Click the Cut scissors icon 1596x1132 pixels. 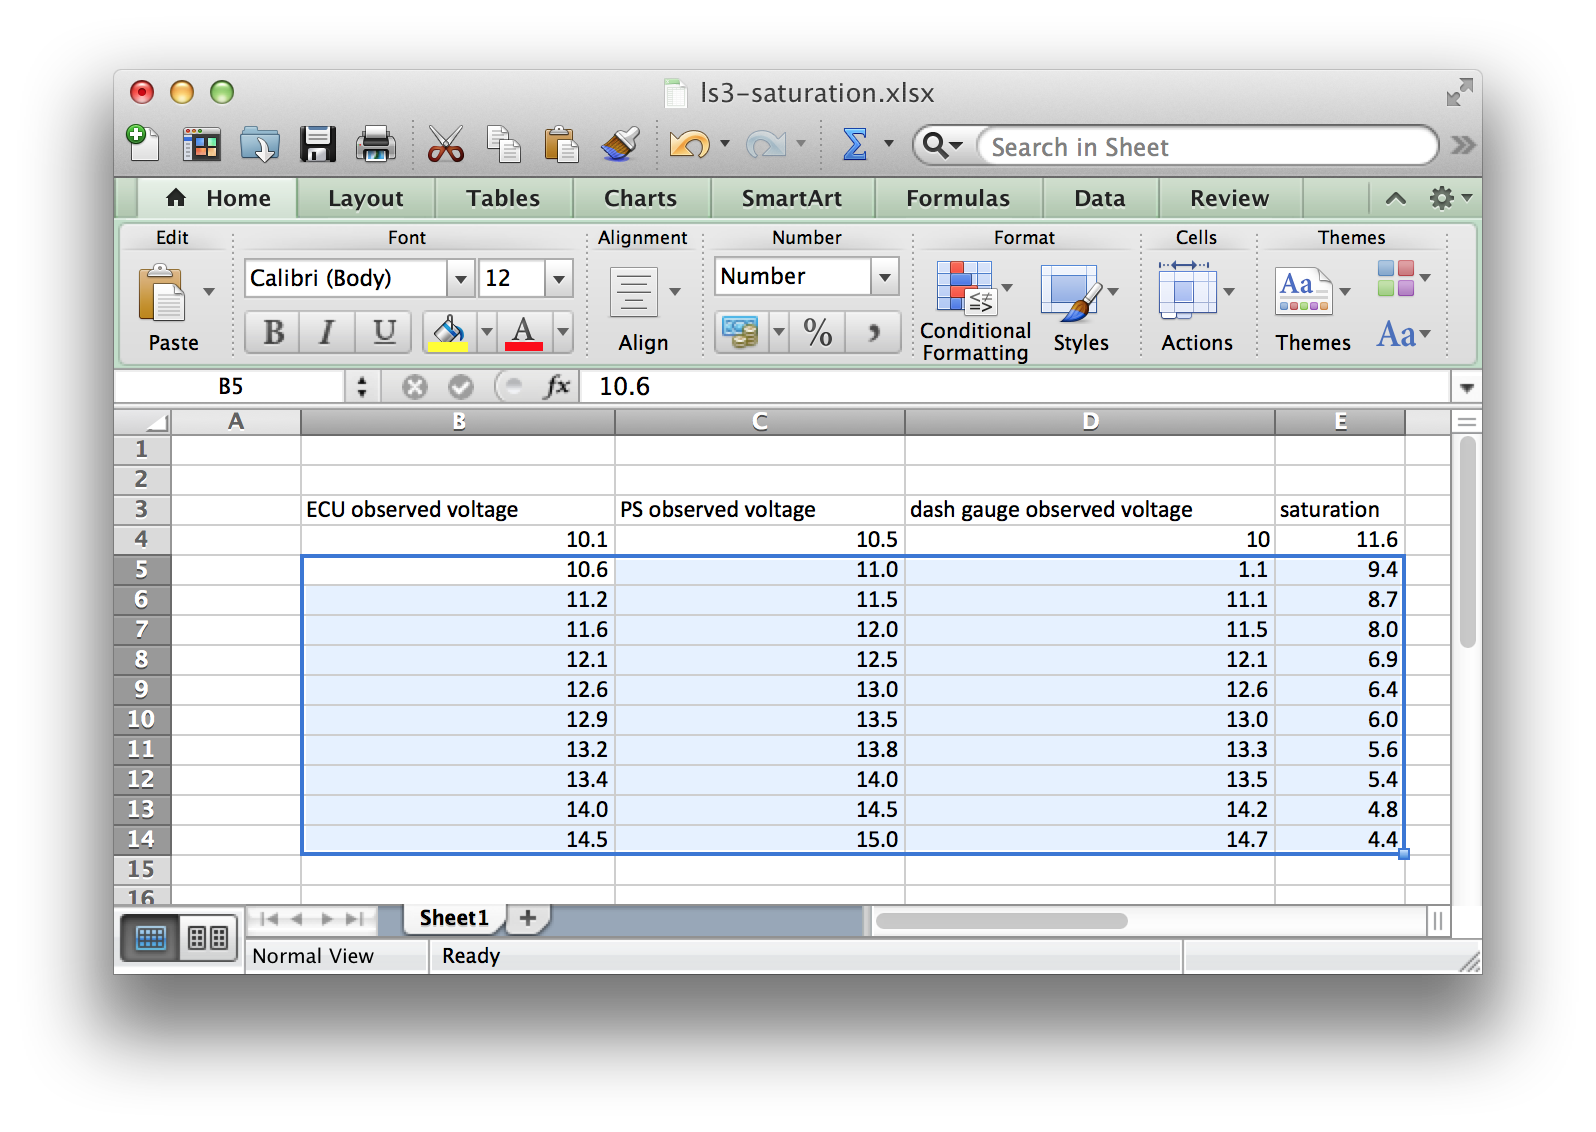coord(445,145)
